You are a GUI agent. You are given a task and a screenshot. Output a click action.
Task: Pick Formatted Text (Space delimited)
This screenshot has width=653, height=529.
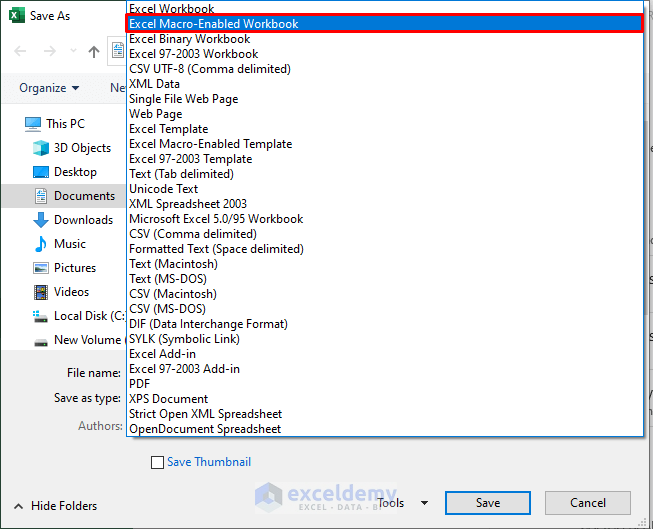click(x=385, y=249)
